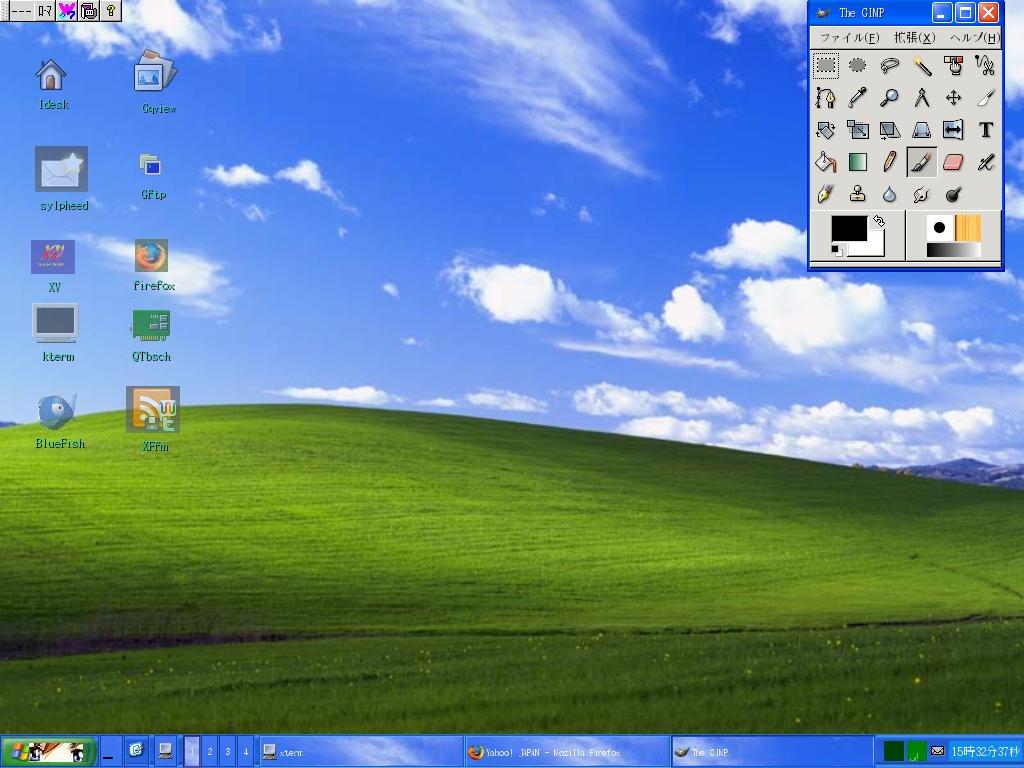The image size is (1024, 768).
Task: Select the Move tool
Action: pyautogui.click(x=953, y=97)
